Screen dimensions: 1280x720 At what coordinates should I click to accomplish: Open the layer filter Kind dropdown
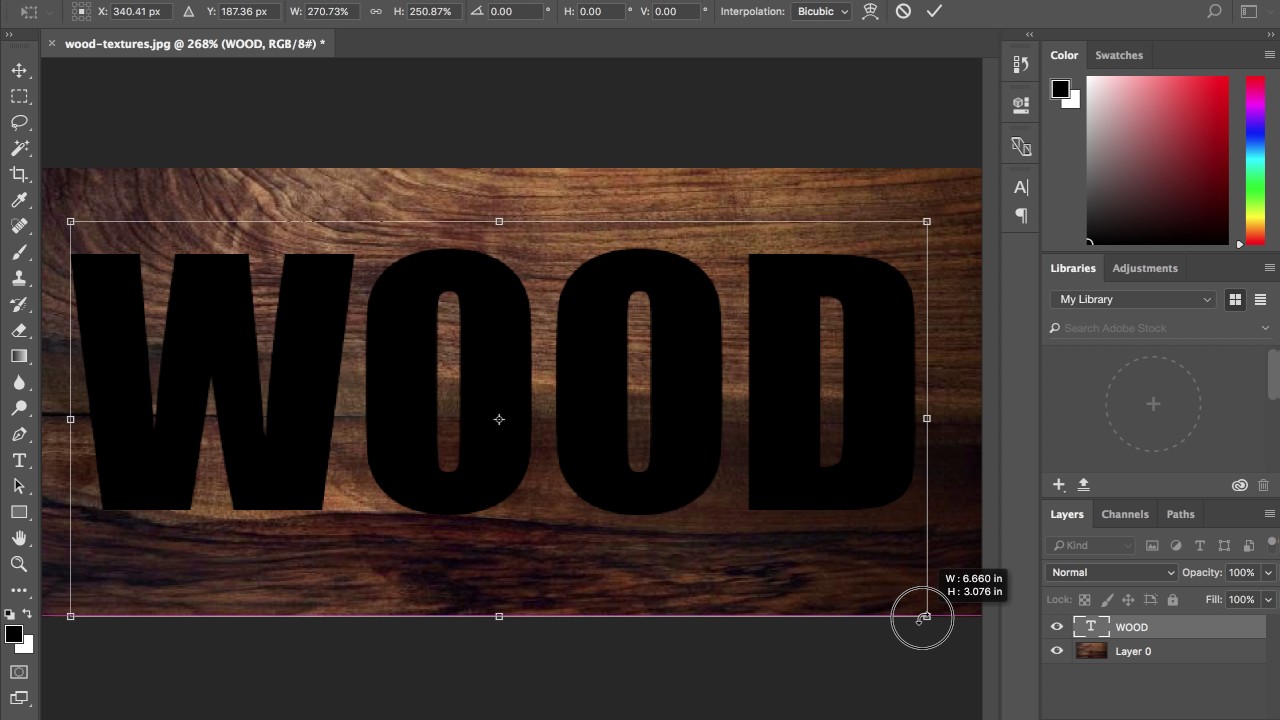[x=1091, y=545]
